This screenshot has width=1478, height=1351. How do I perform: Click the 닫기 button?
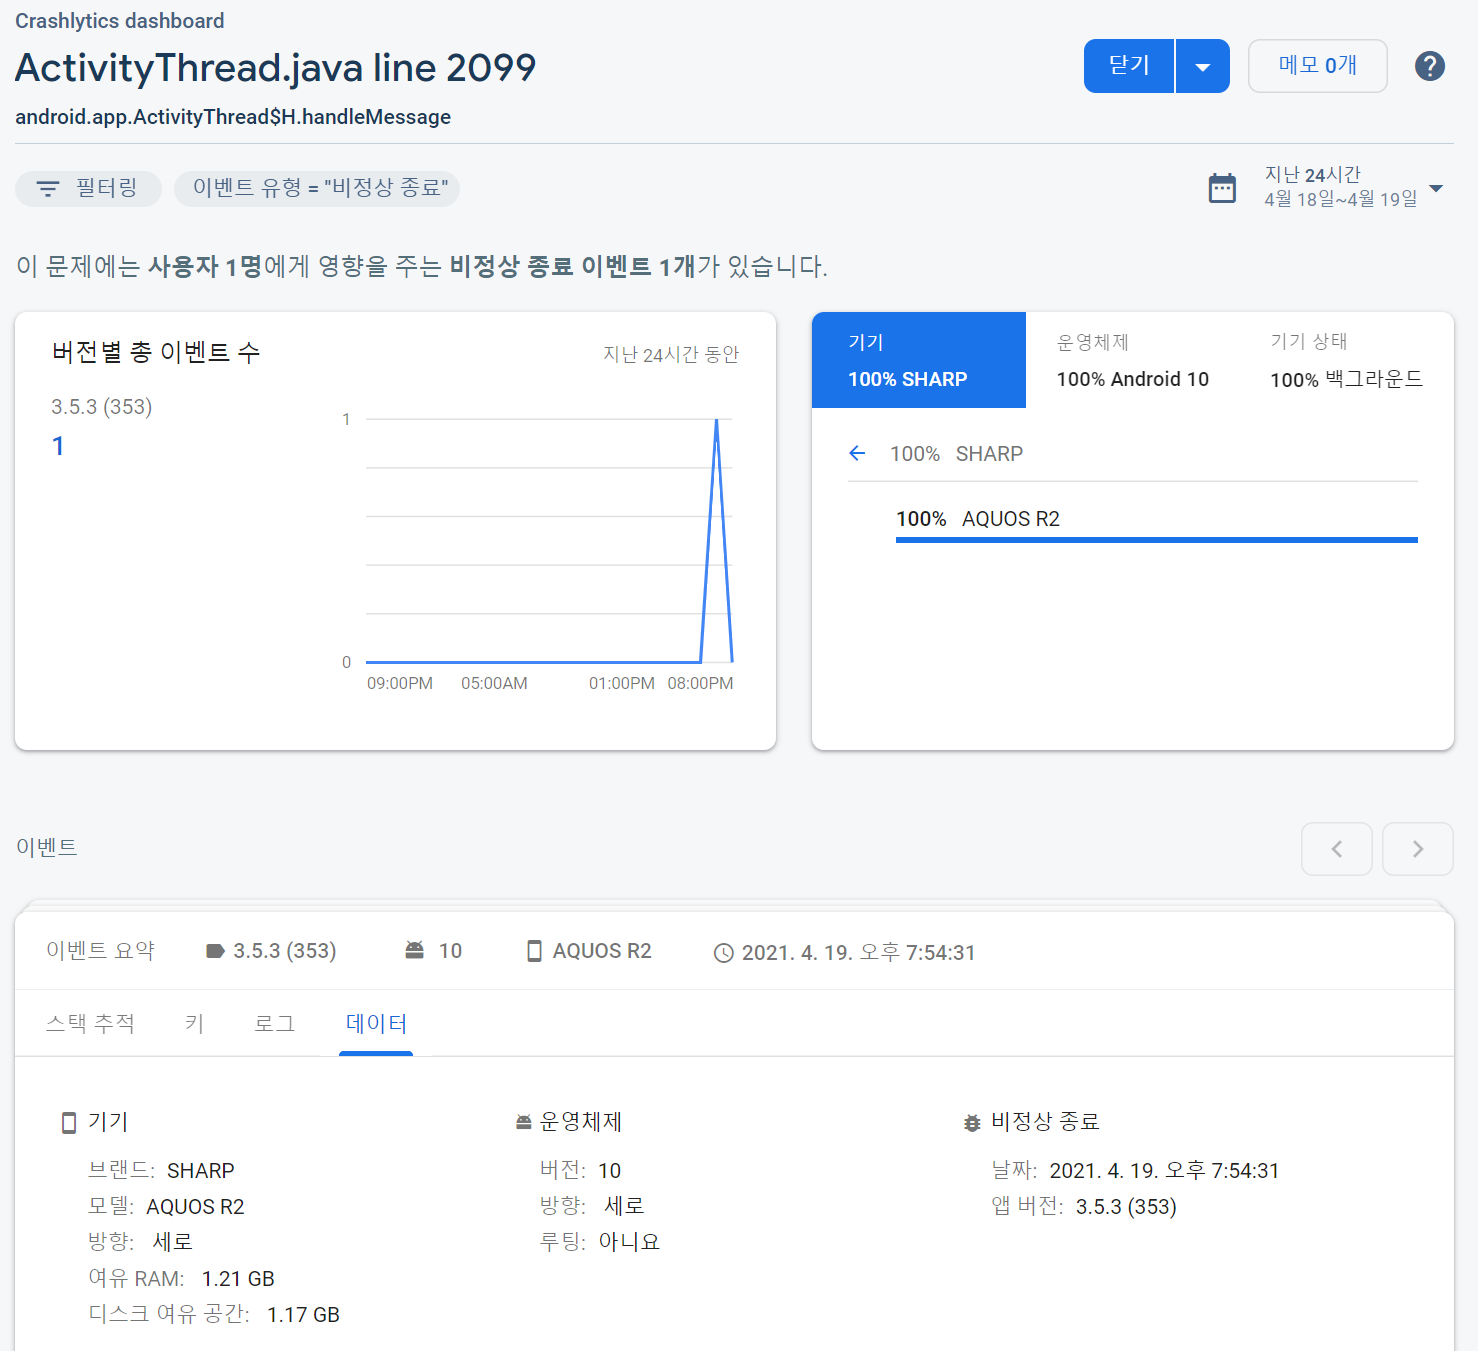(x=1129, y=66)
